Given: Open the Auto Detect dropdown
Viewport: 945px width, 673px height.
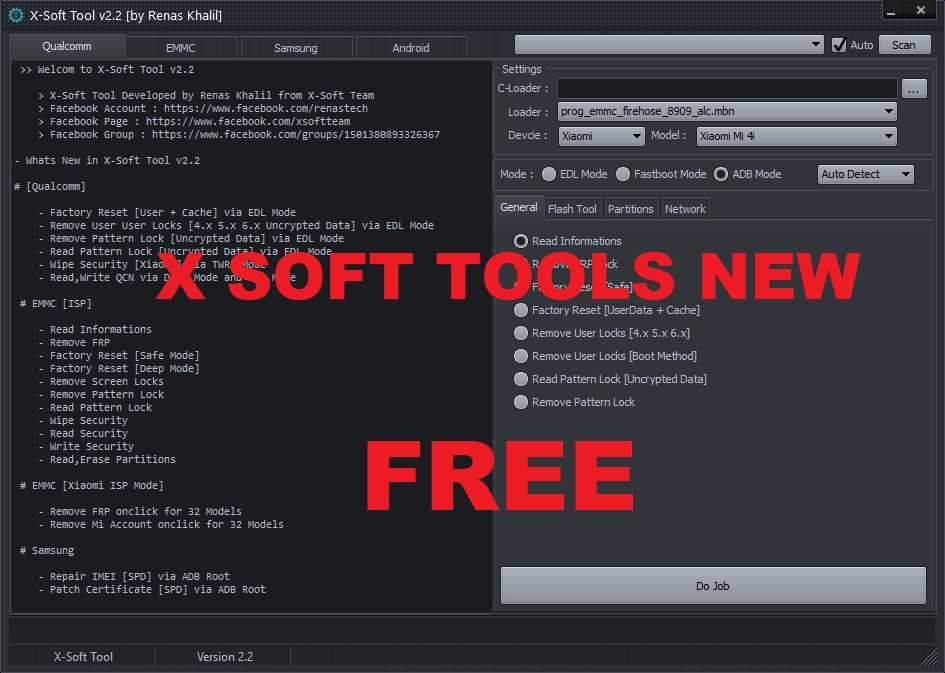Looking at the screenshot, I should point(865,174).
